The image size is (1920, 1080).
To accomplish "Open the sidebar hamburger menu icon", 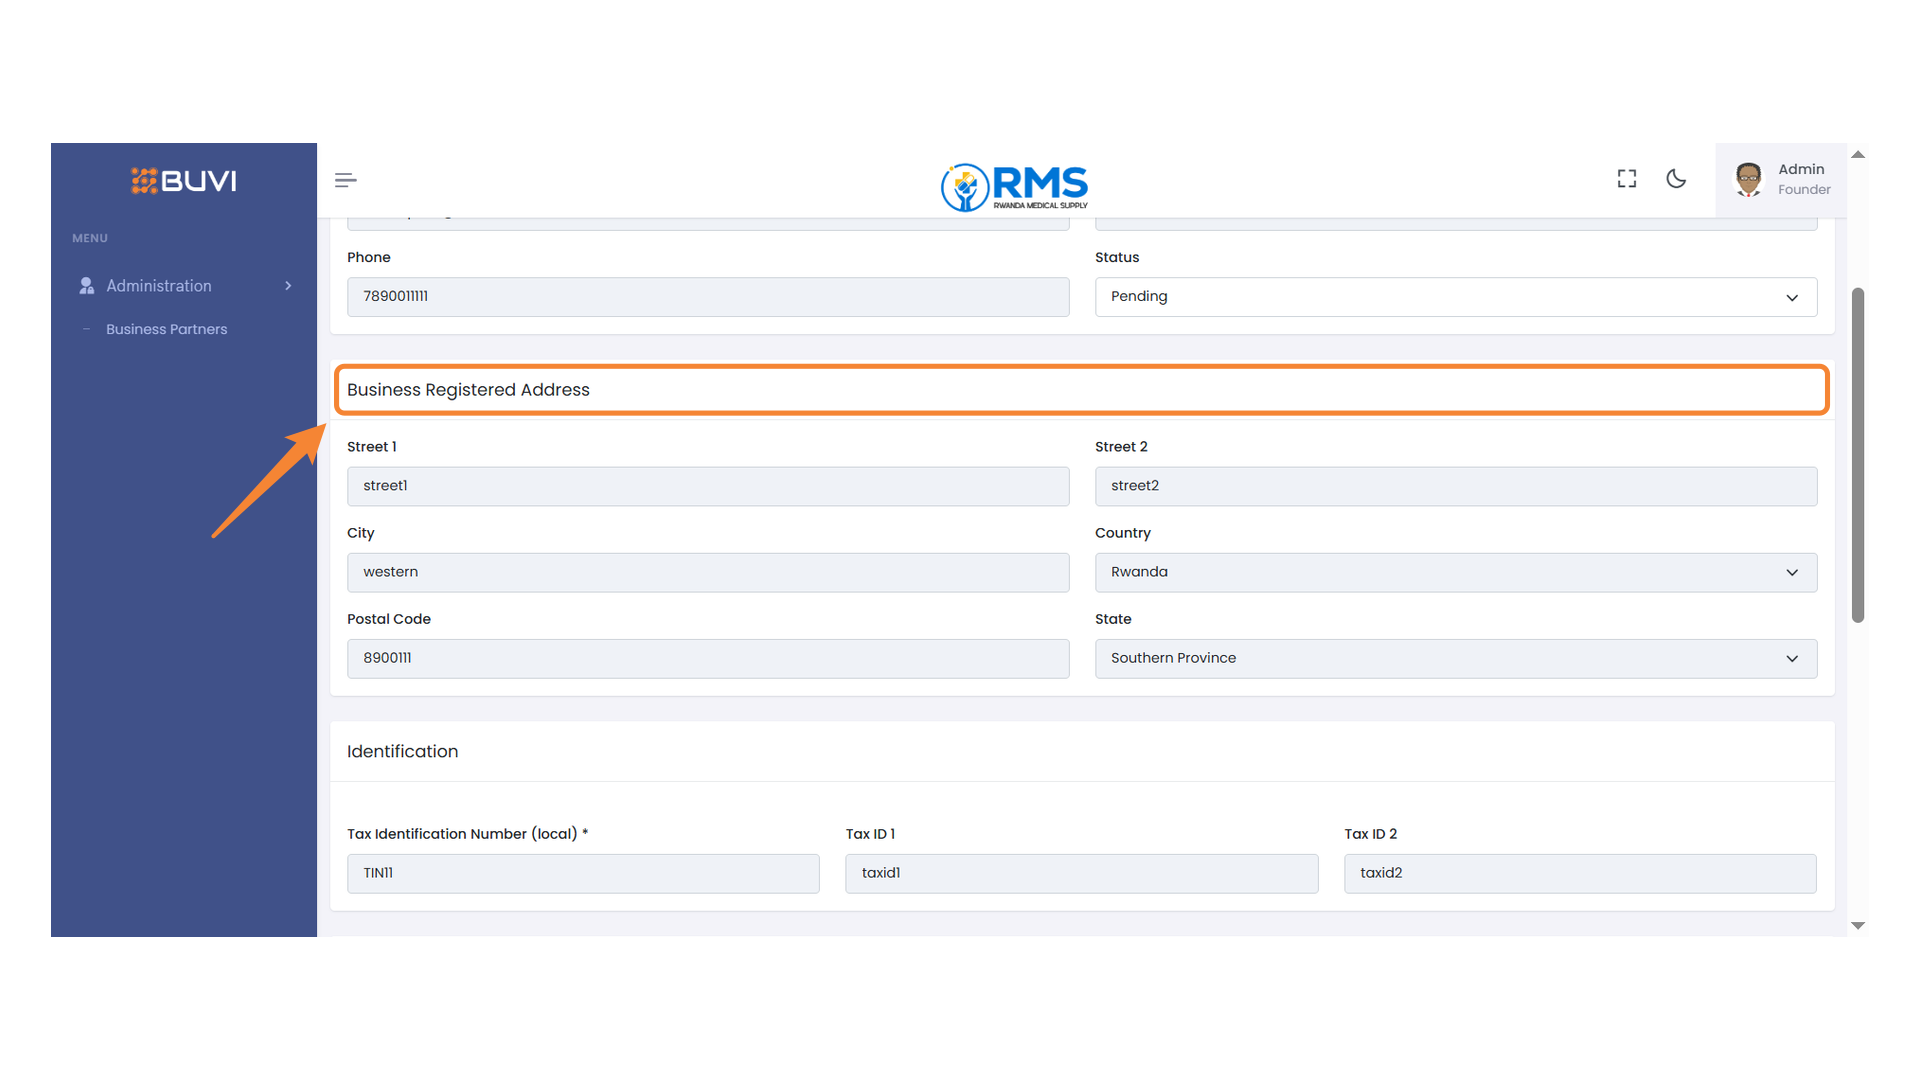I will click(x=345, y=179).
